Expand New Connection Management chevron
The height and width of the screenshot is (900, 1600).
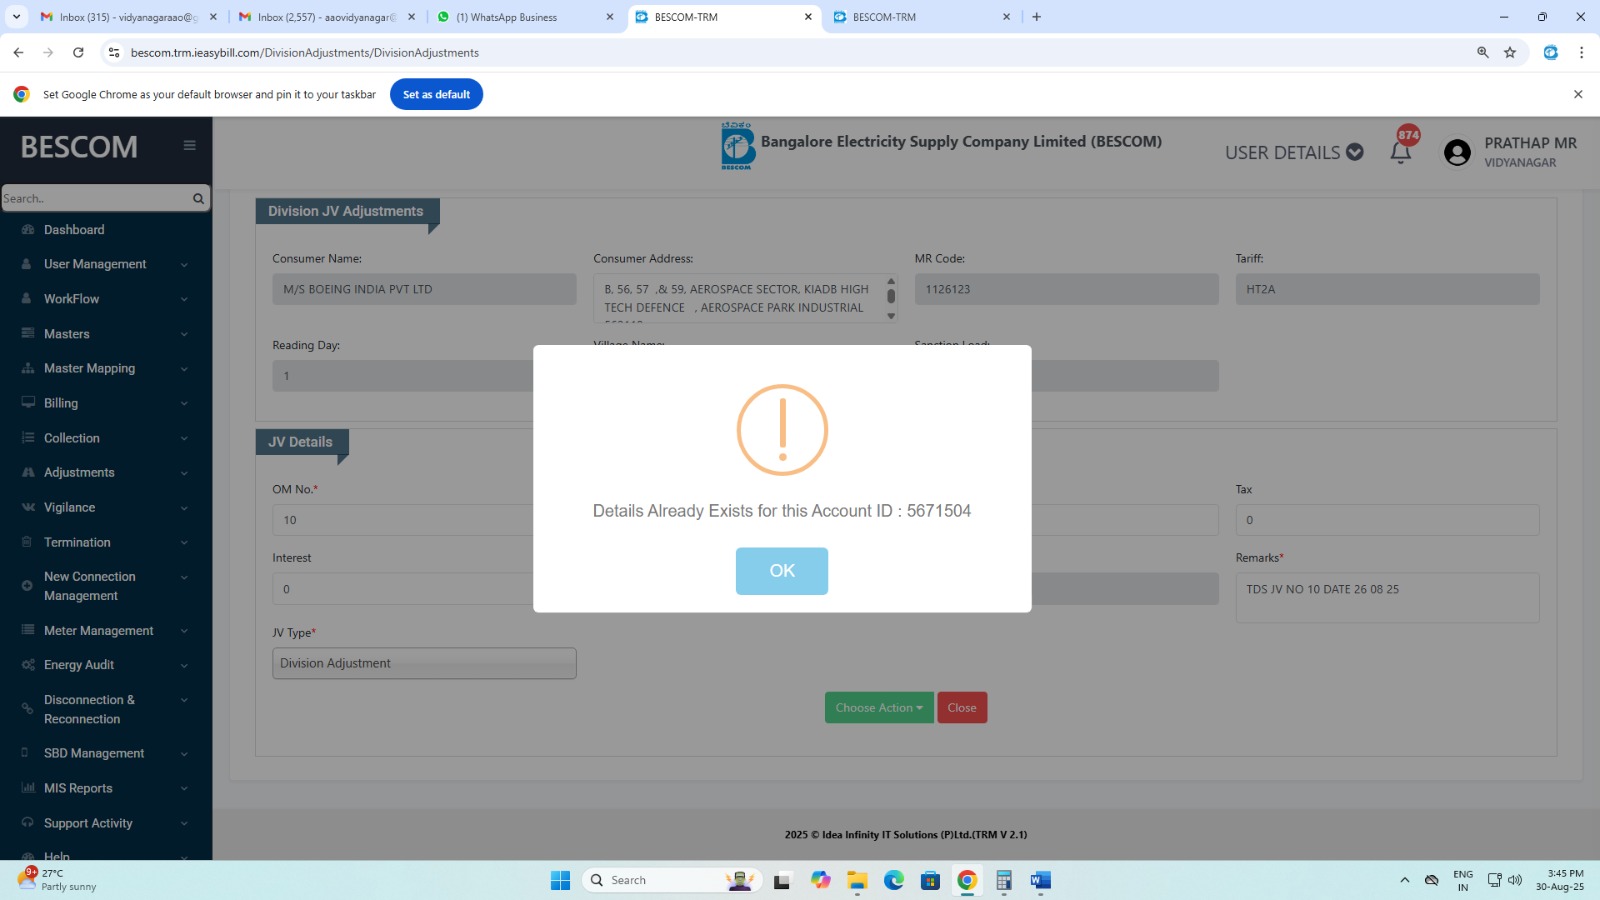point(184,578)
